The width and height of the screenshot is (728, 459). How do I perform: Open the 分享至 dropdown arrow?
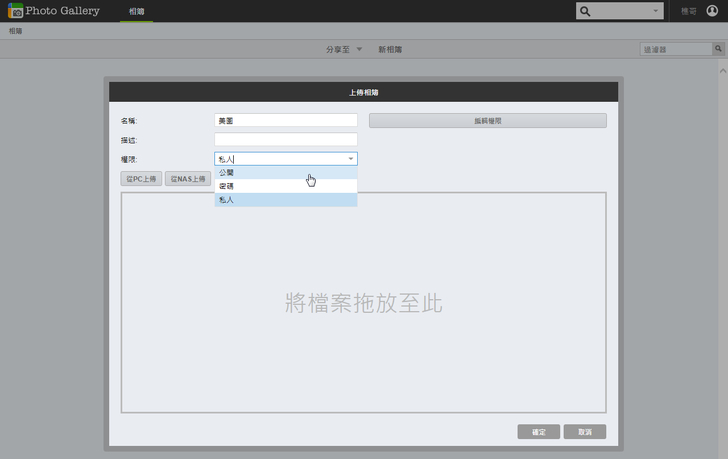click(x=359, y=49)
